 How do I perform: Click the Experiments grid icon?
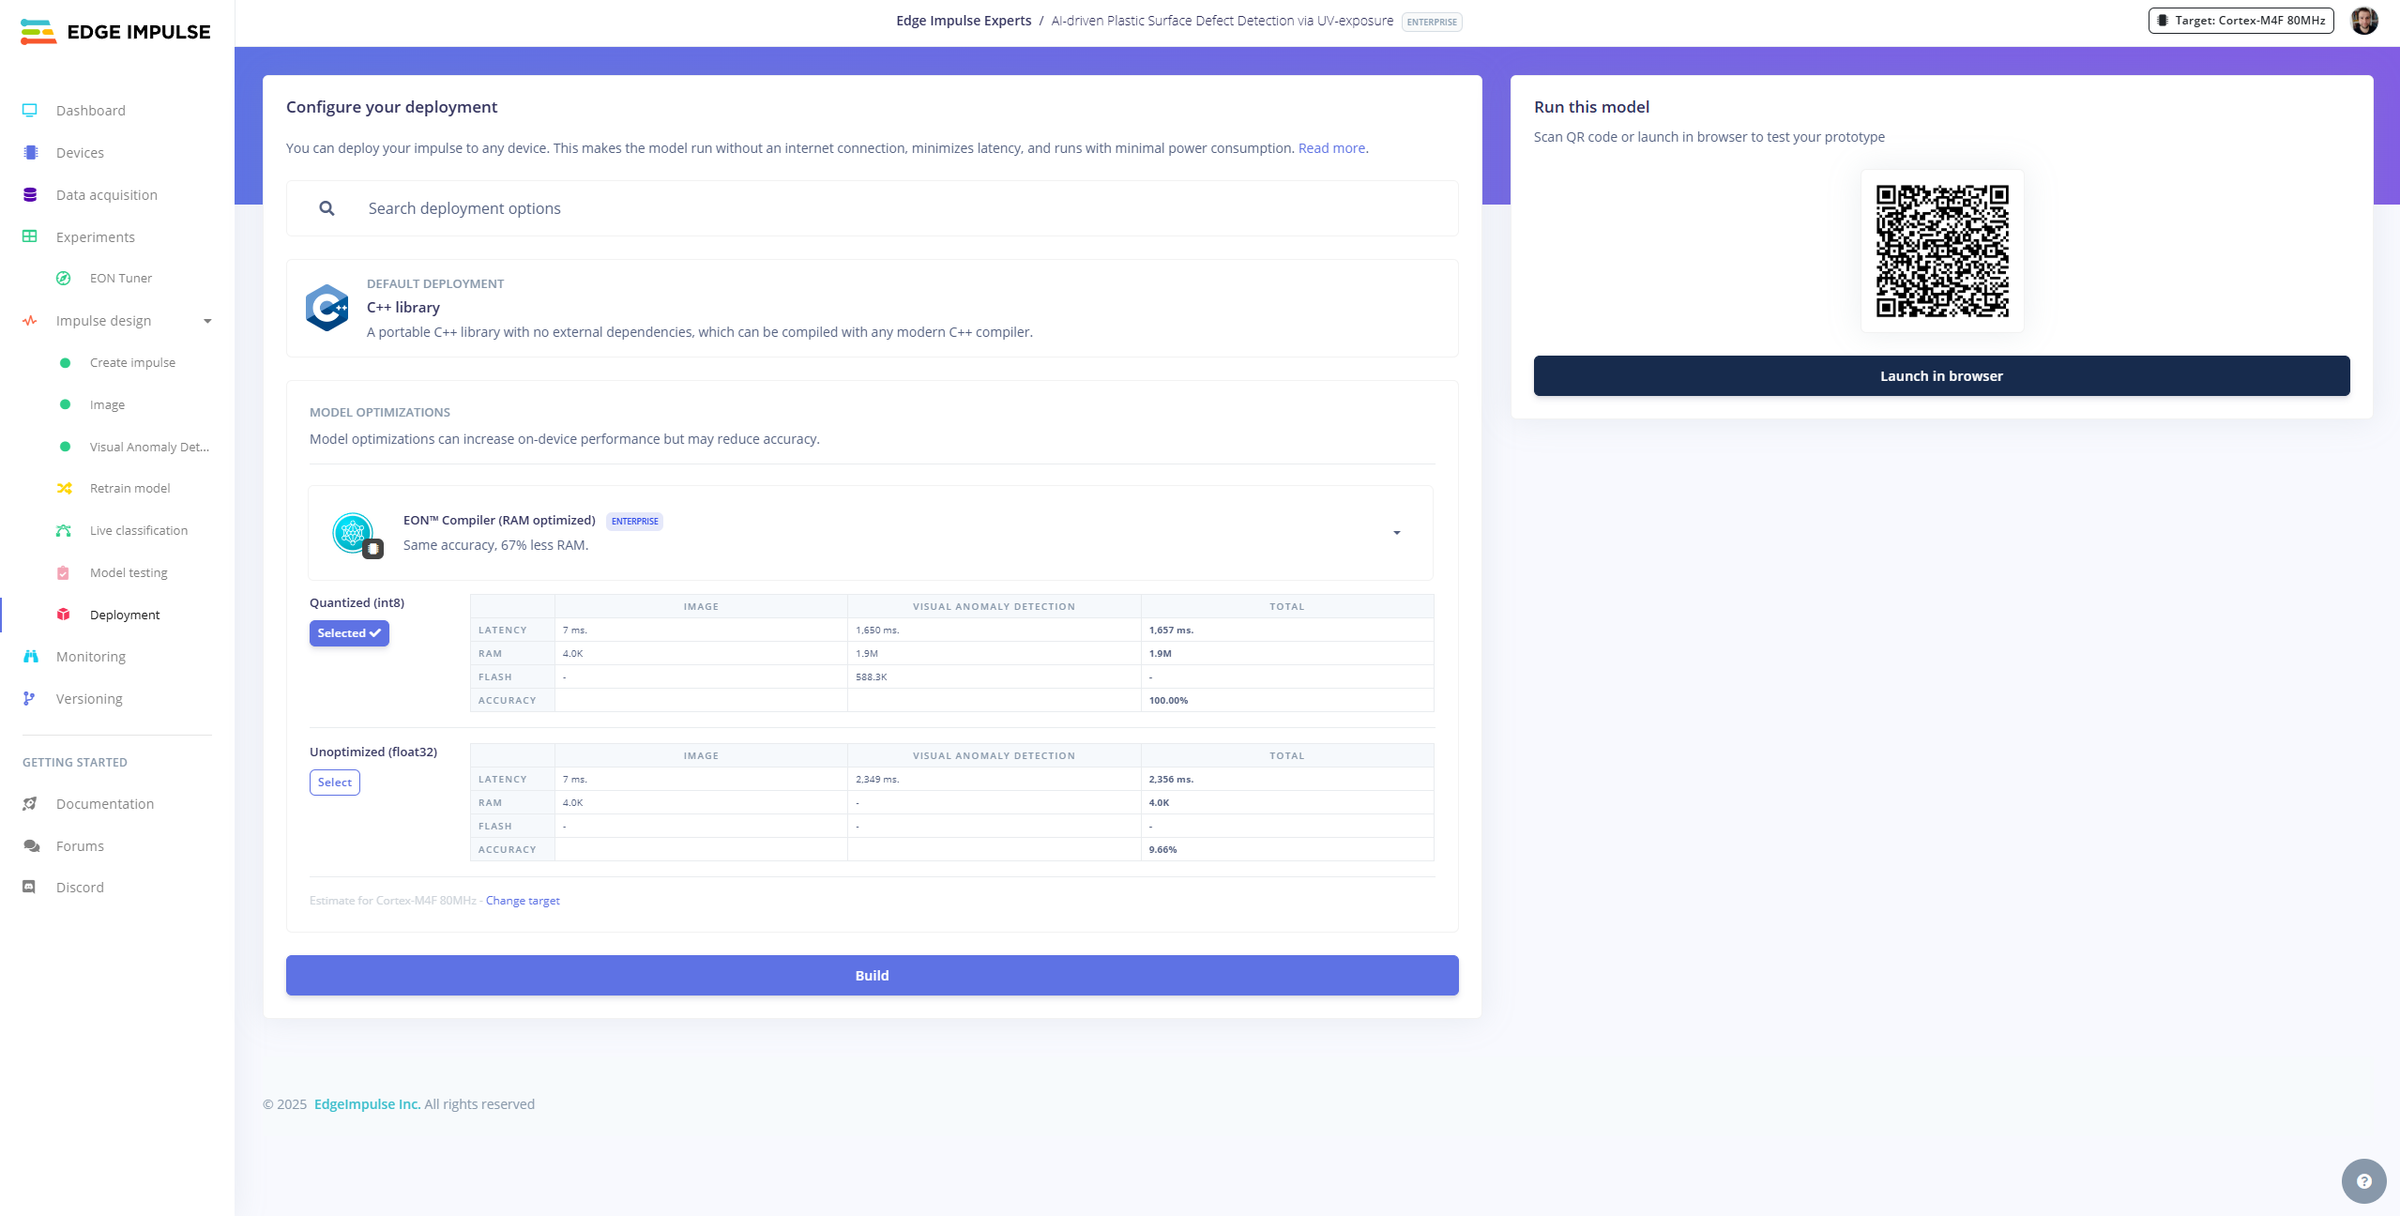click(x=30, y=237)
